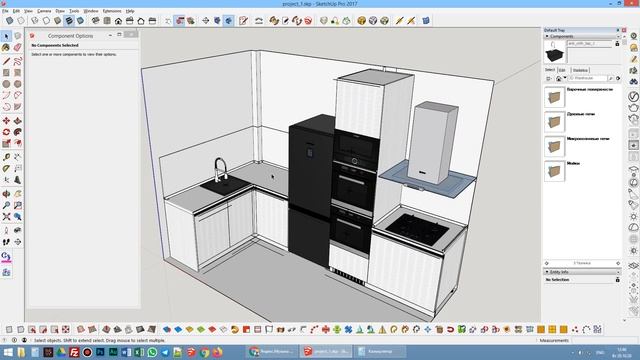Choose the Make Component tool

[x=18, y=36]
